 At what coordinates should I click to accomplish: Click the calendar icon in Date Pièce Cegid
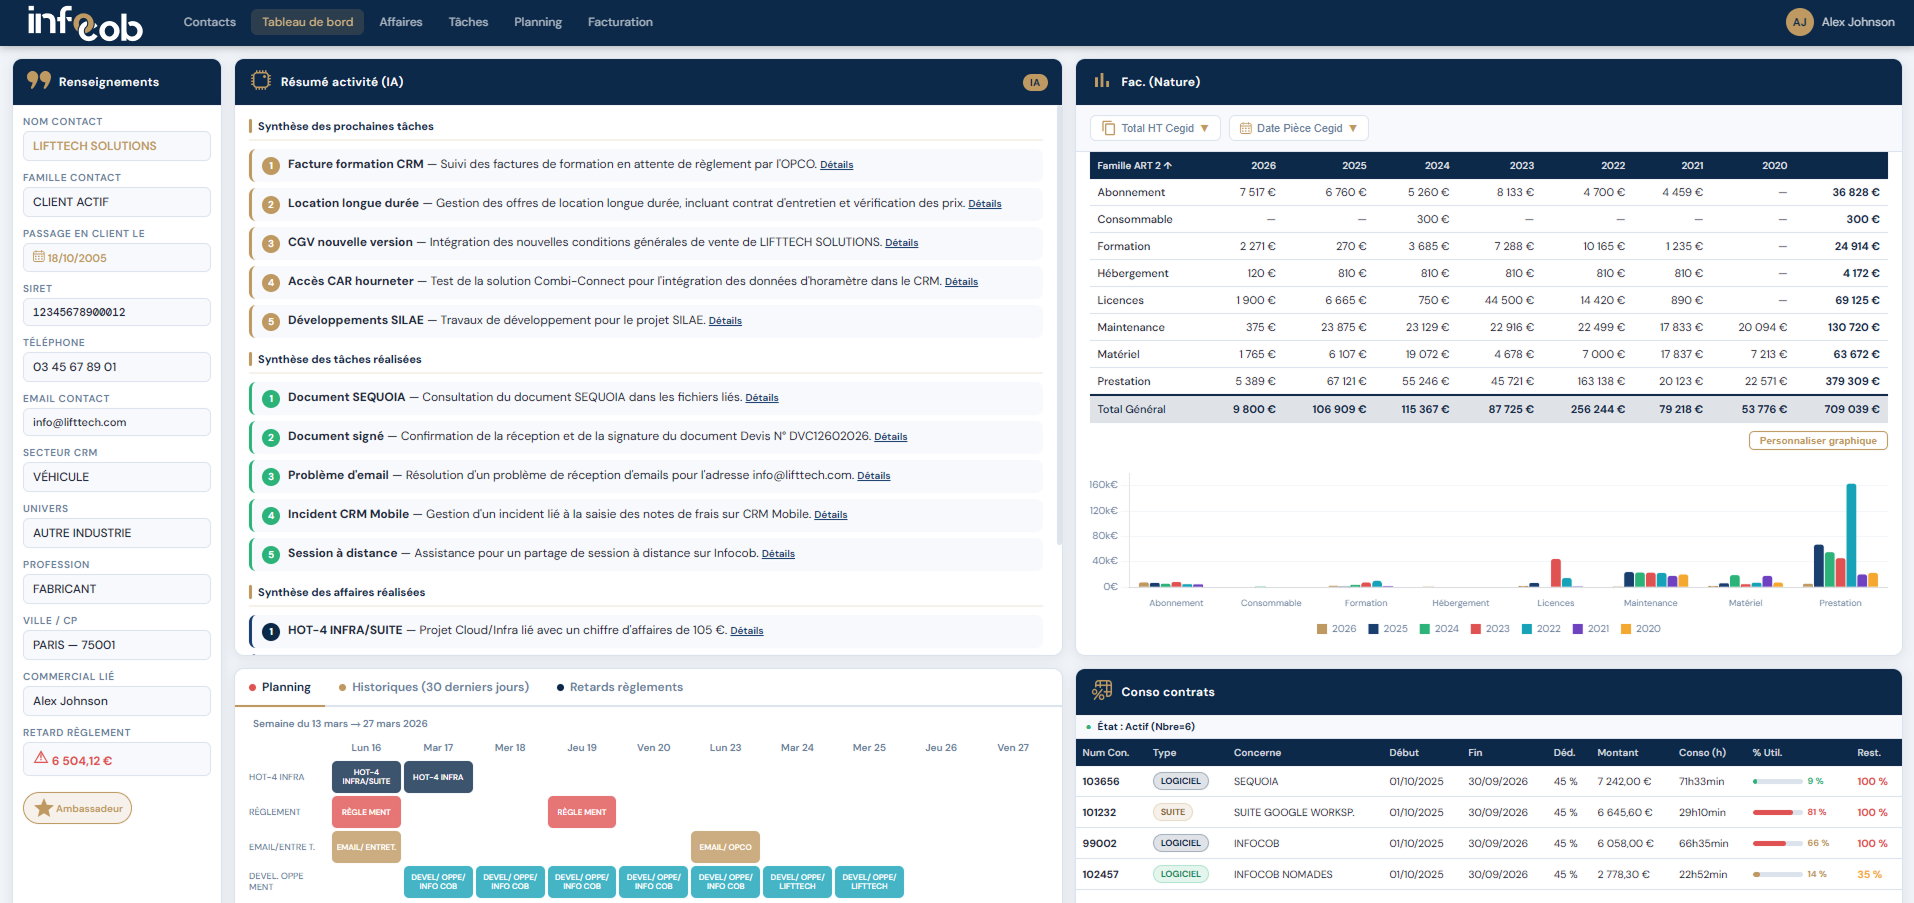coord(1246,128)
